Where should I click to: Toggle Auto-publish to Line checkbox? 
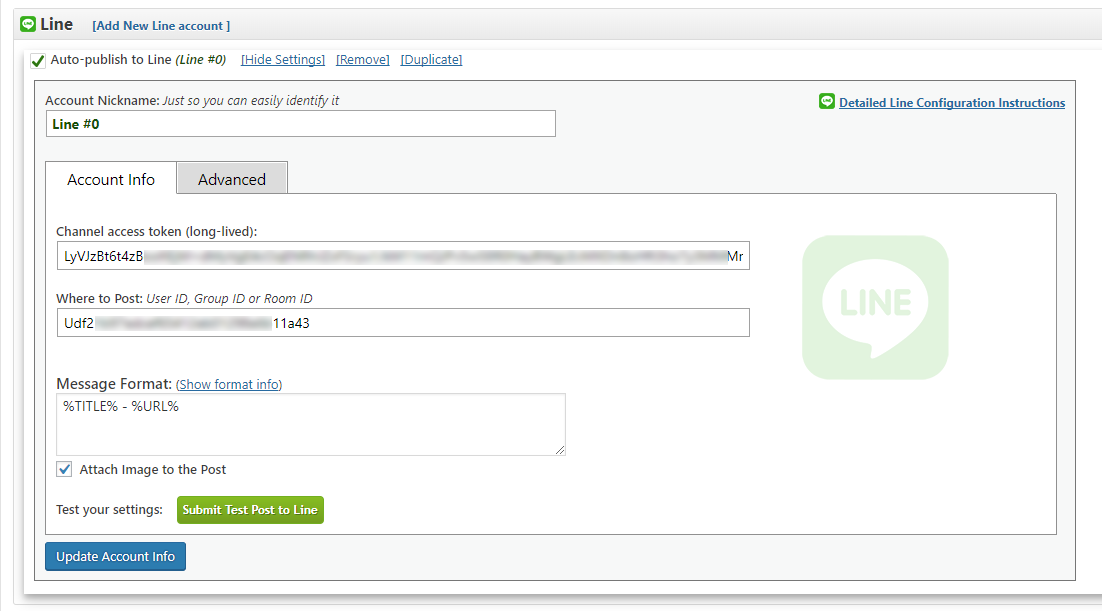pyautogui.click(x=38, y=60)
